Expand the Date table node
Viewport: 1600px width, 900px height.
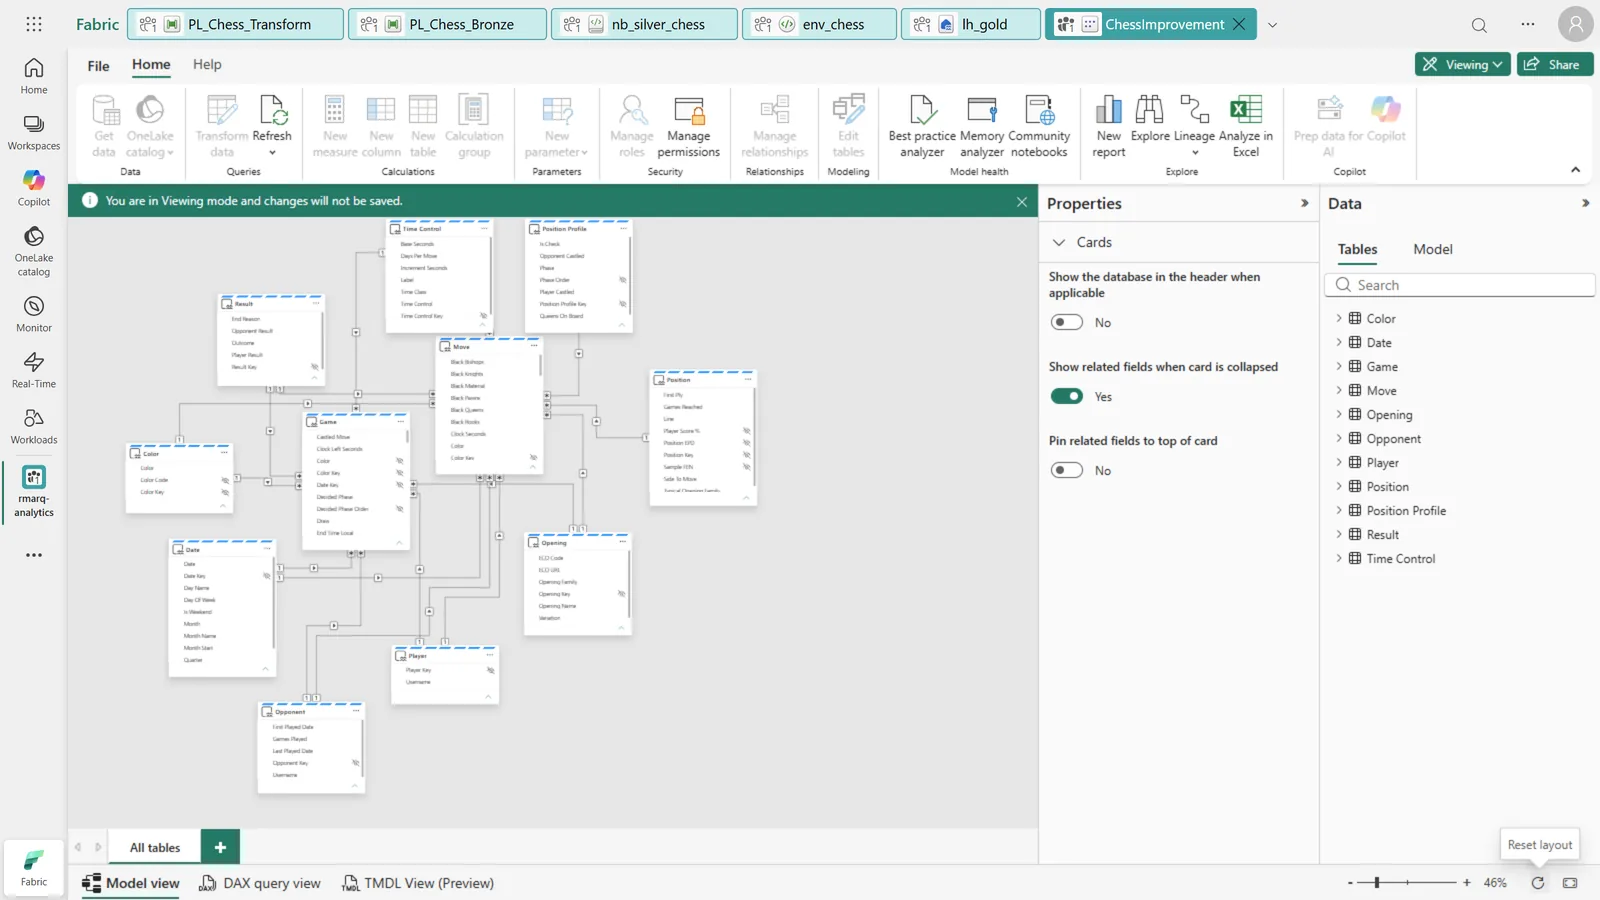pyautogui.click(x=1339, y=342)
